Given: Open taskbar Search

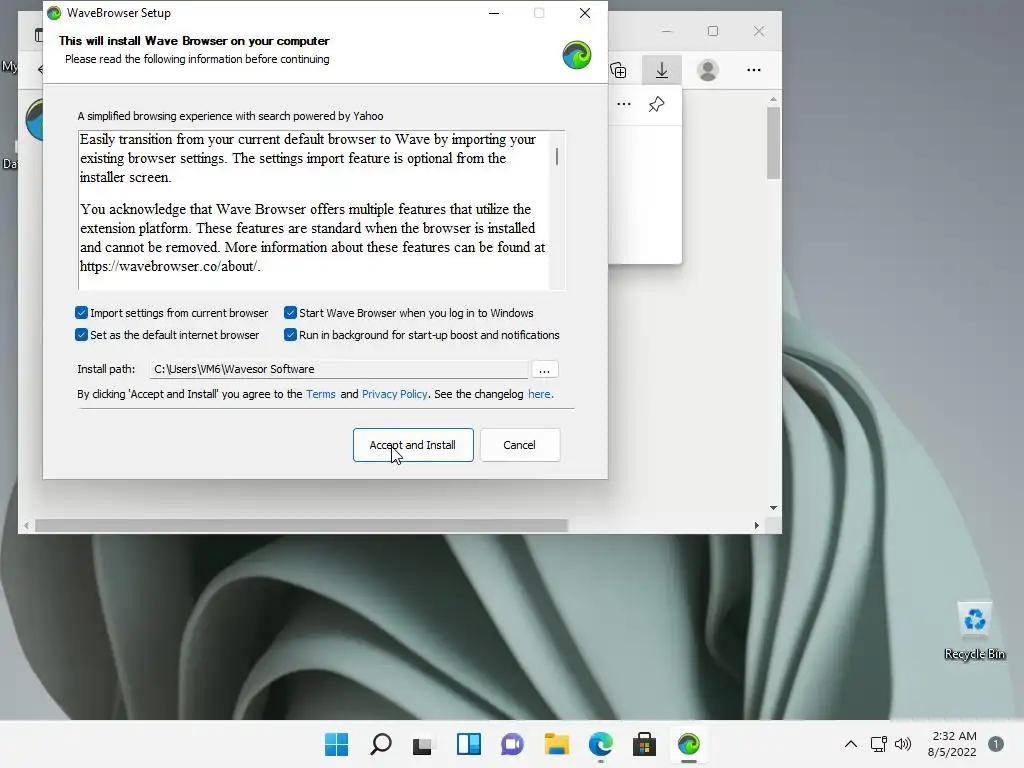Looking at the screenshot, I should pos(381,744).
